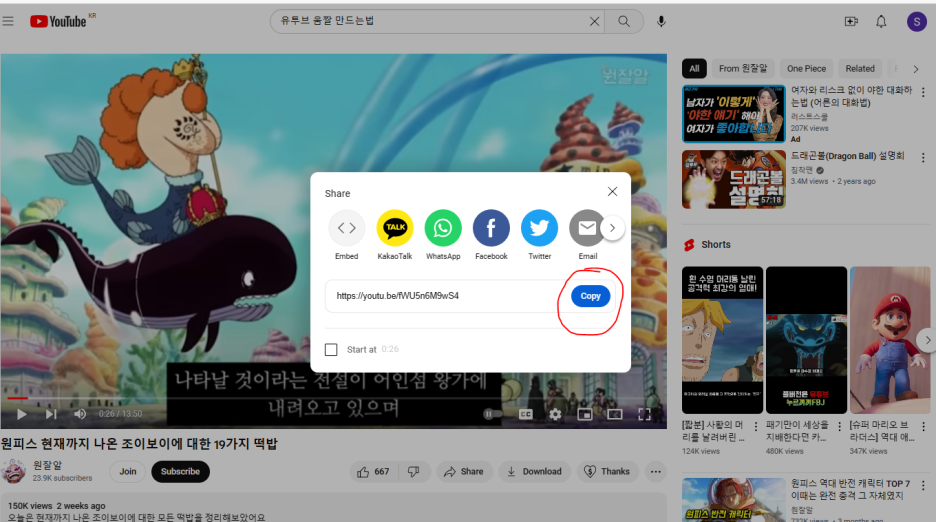This screenshot has height=522, width=936.
Task: Copy the video link
Action: tap(590, 296)
